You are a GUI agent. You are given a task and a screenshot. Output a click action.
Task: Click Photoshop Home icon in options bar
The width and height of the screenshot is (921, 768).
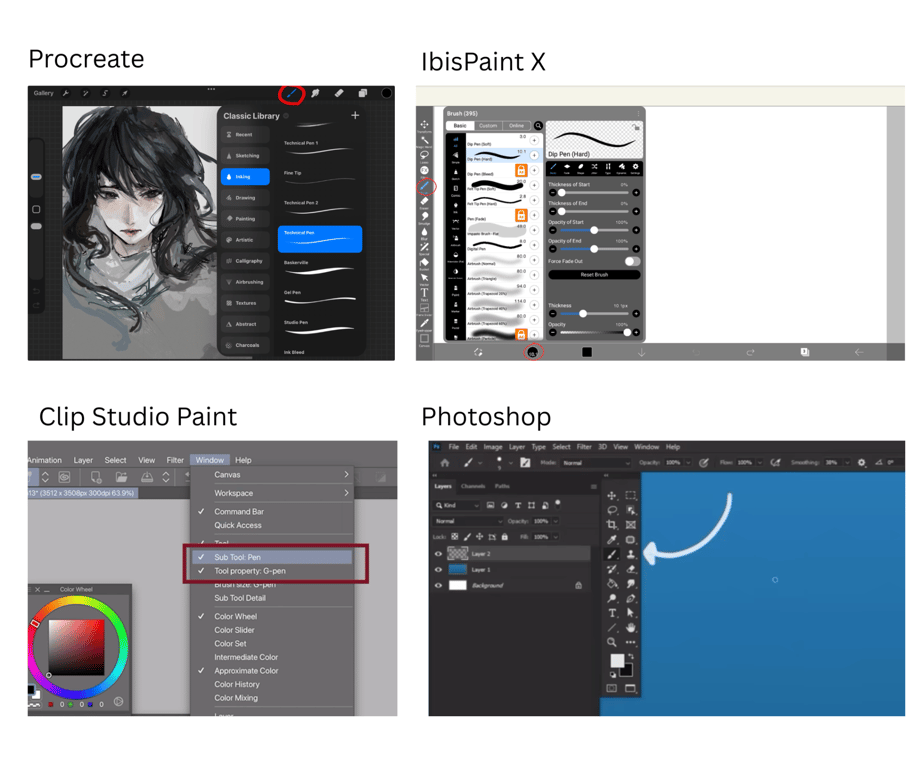(445, 463)
